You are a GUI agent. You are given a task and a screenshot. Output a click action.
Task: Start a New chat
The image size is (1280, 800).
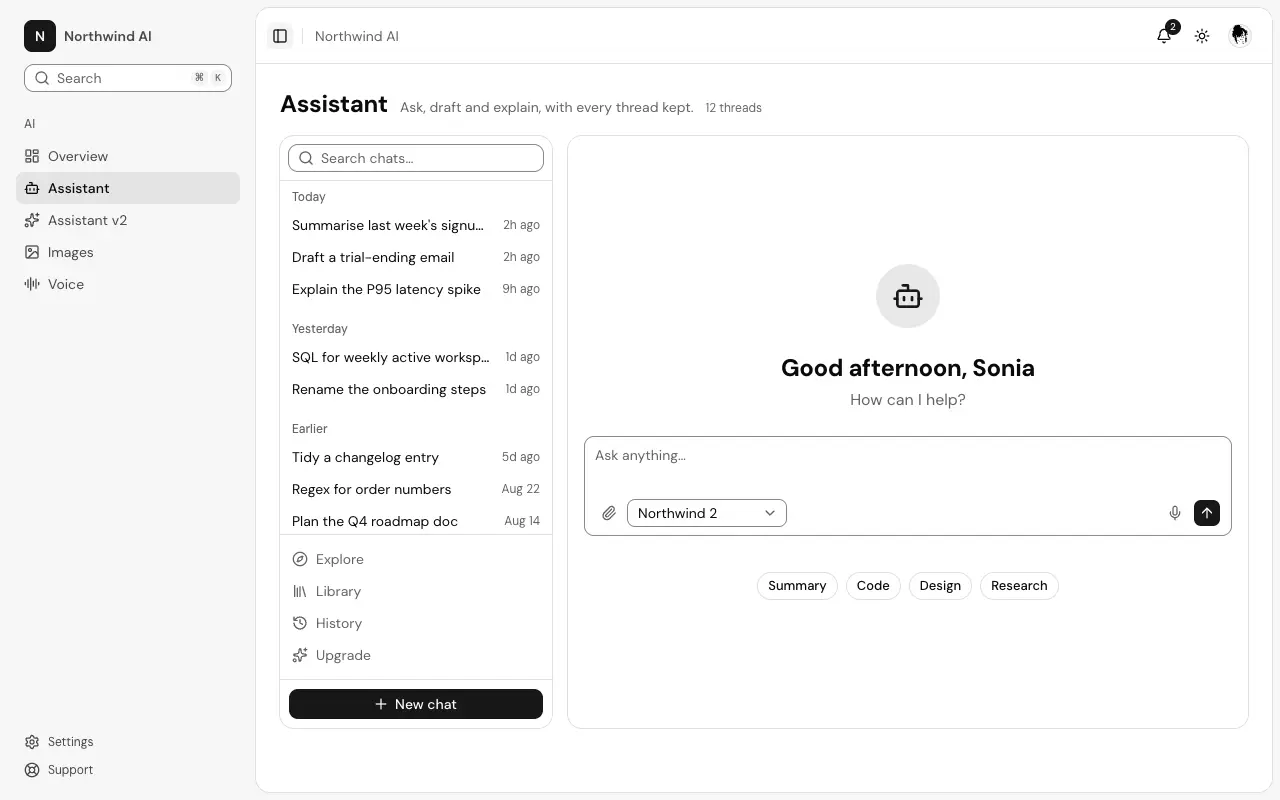point(416,704)
